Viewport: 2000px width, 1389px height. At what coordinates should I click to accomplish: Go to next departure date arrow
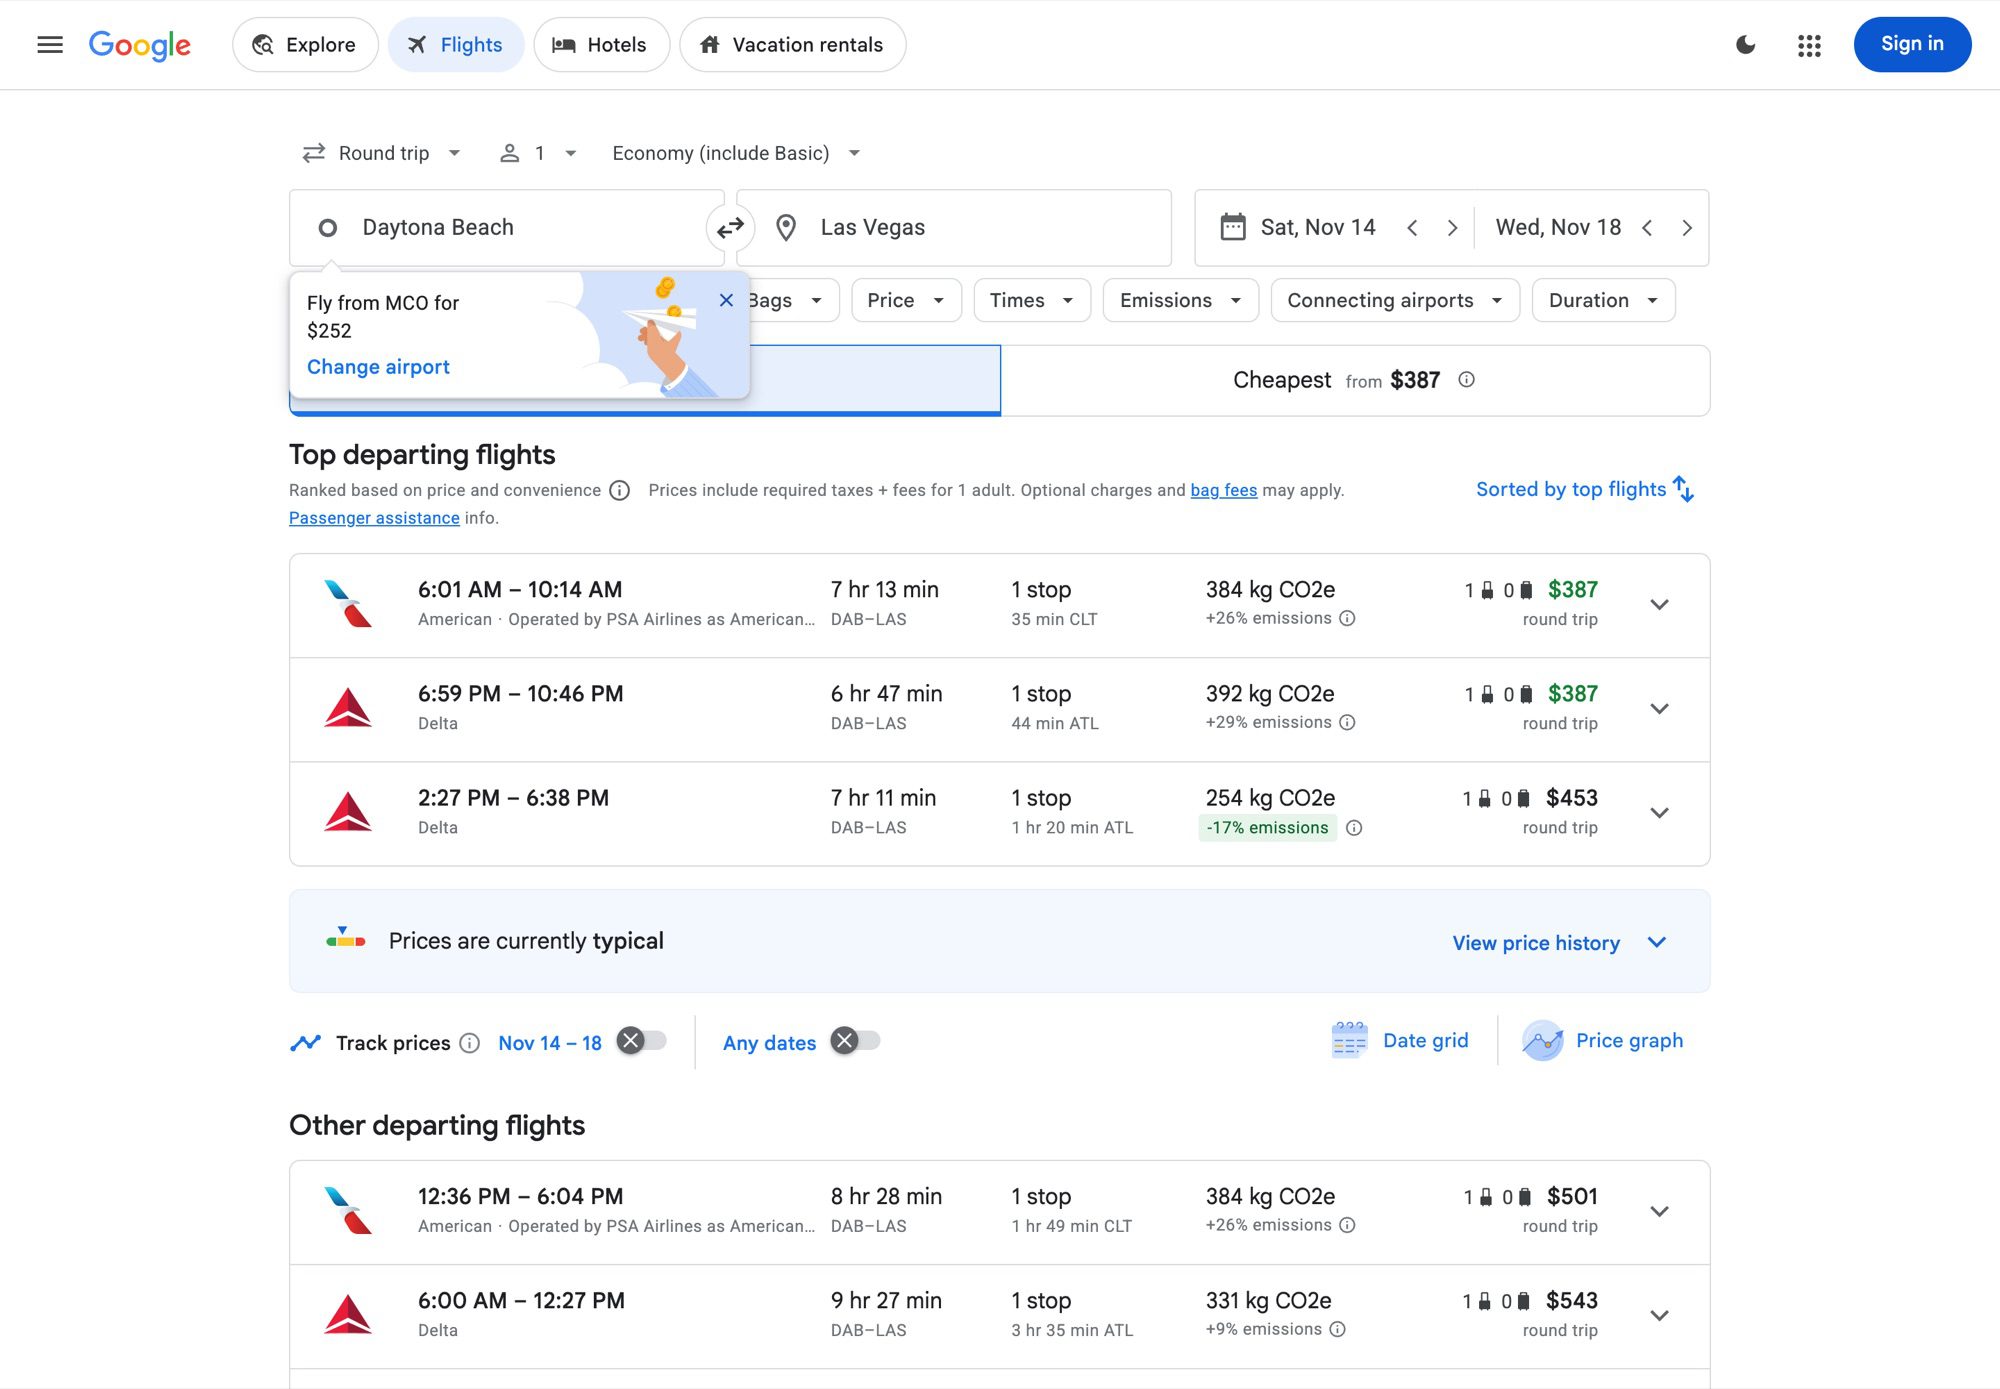click(x=1452, y=228)
